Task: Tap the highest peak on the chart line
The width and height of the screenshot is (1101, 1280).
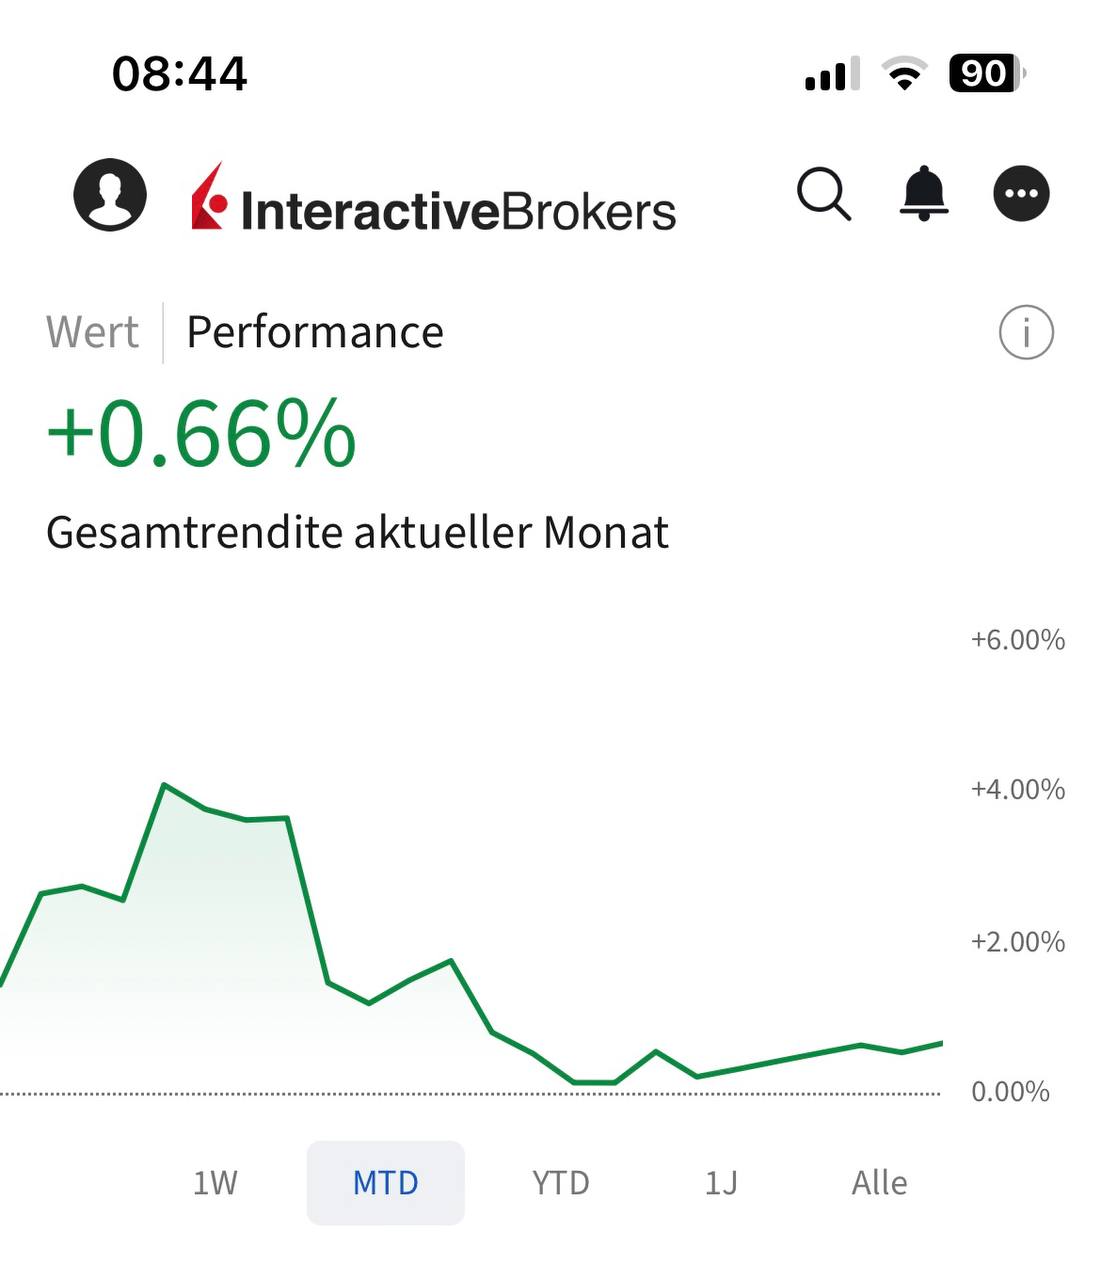Action: tap(164, 785)
